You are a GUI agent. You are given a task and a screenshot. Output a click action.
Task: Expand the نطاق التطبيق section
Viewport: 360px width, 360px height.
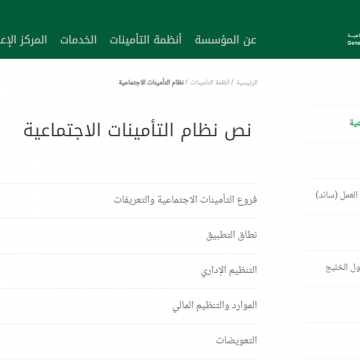(128, 236)
